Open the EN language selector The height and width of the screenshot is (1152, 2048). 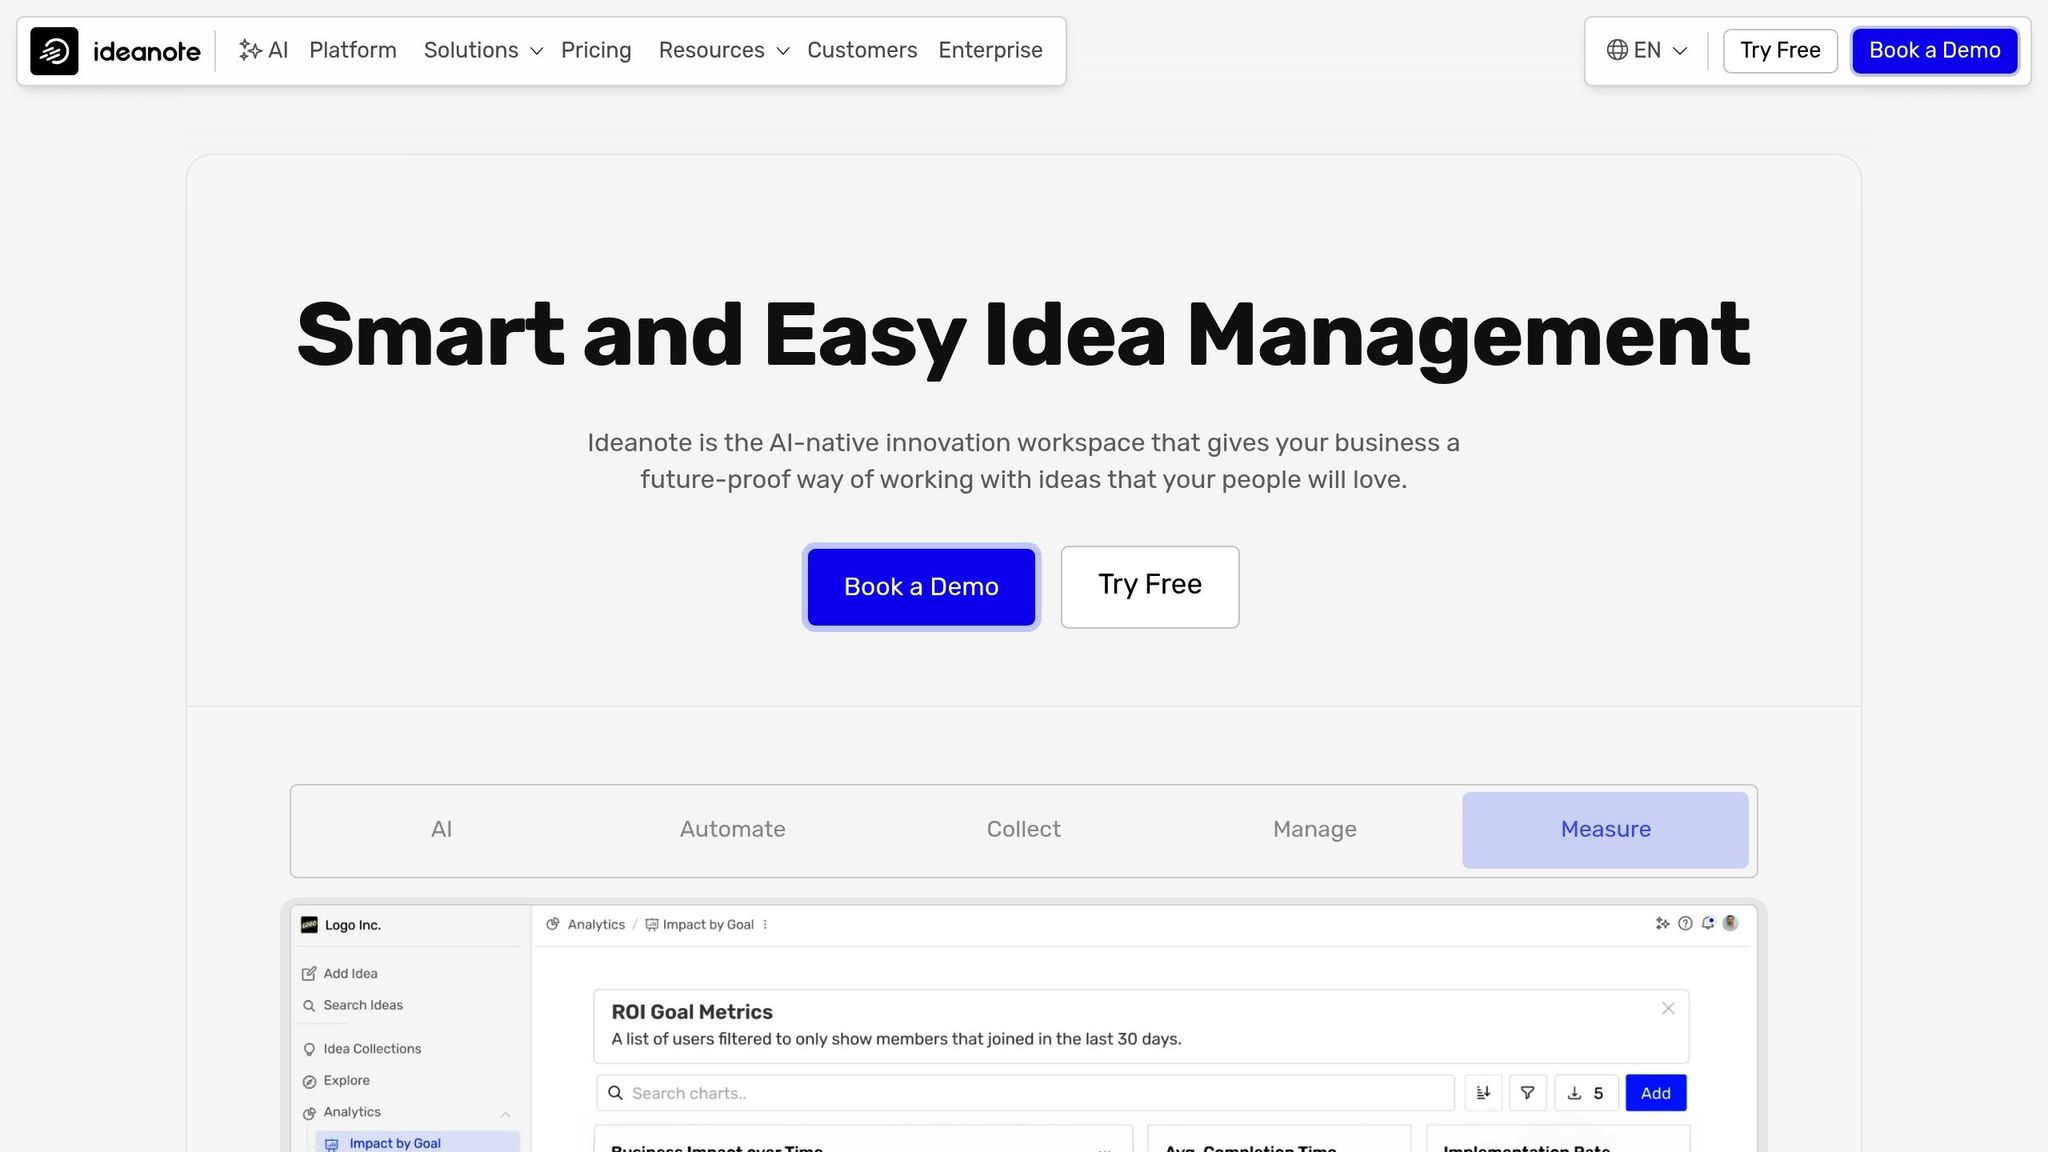coord(1647,51)
